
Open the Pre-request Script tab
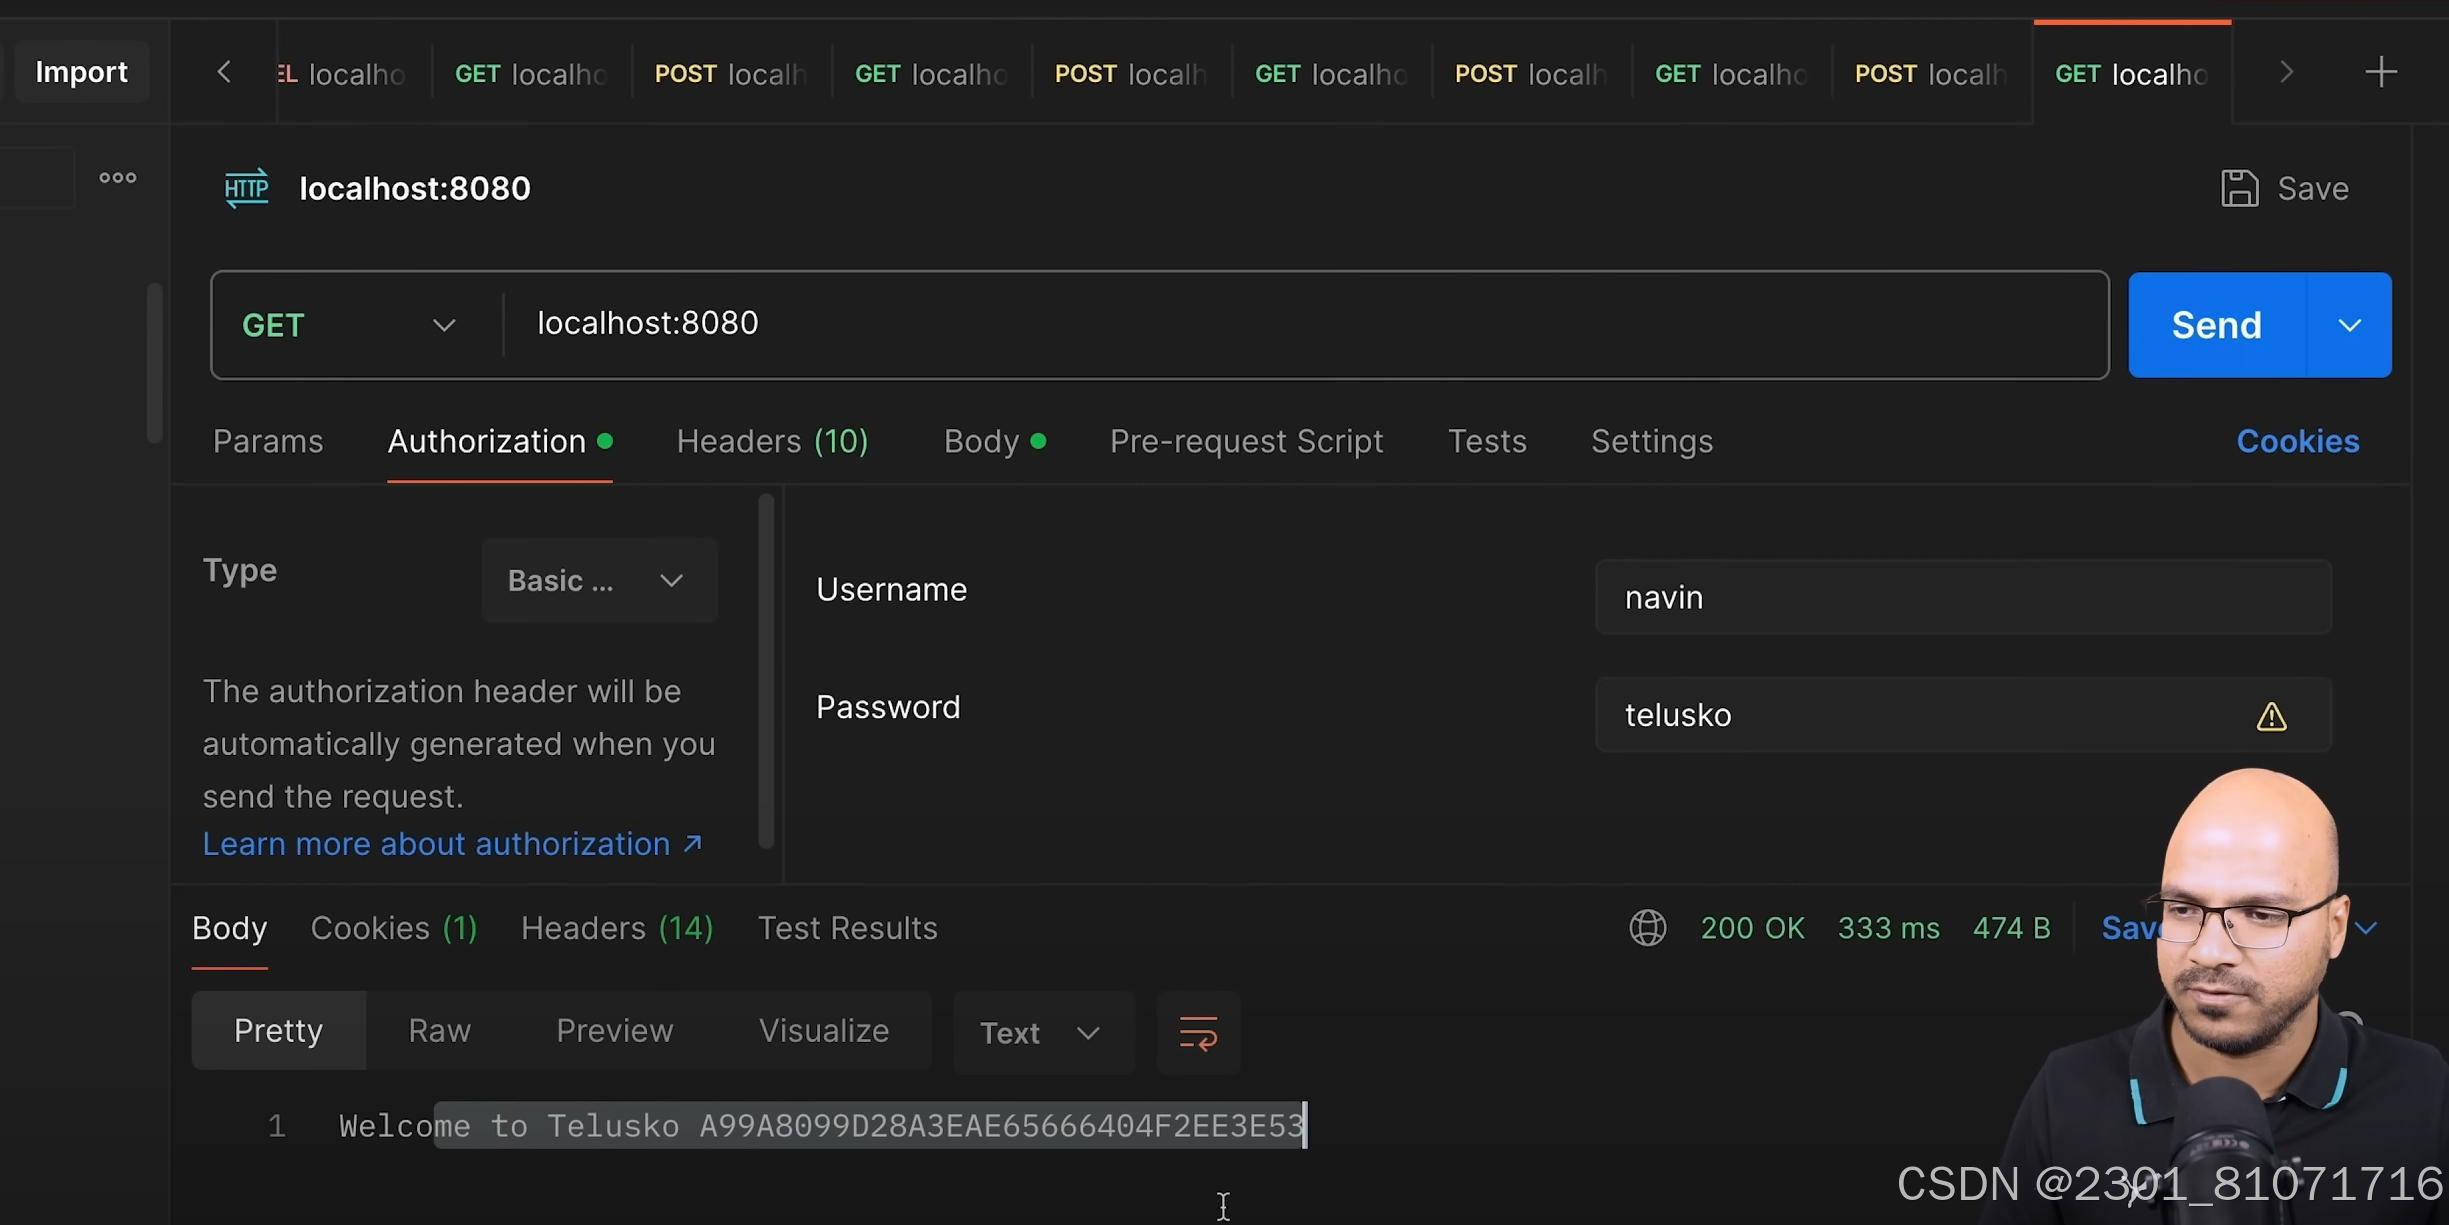pos(1246,441)
